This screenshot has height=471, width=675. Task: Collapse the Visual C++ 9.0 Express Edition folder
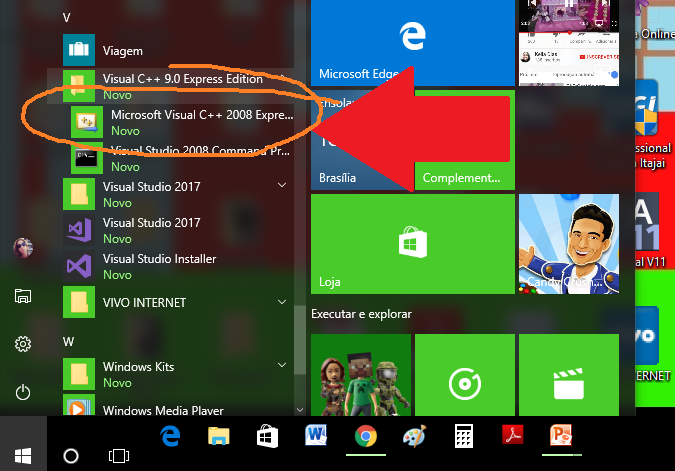click(x=283, y=79)
